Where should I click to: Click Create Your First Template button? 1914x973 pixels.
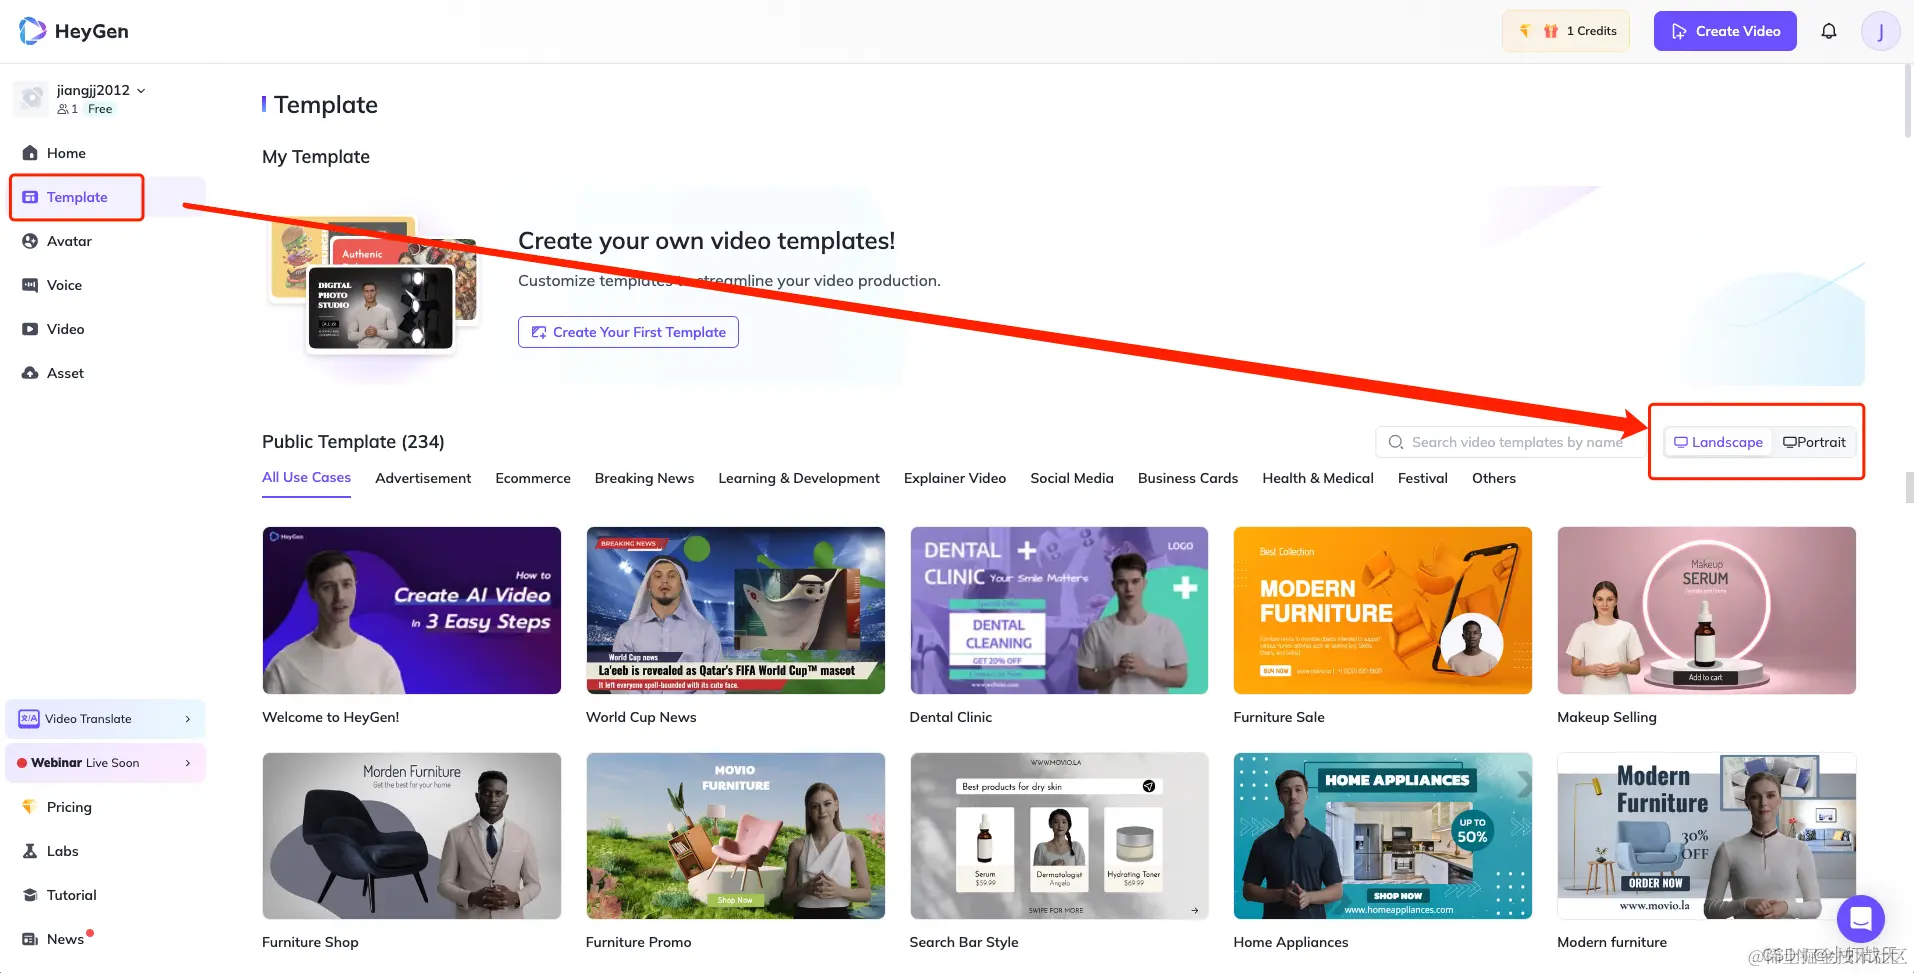coord(628,332)
